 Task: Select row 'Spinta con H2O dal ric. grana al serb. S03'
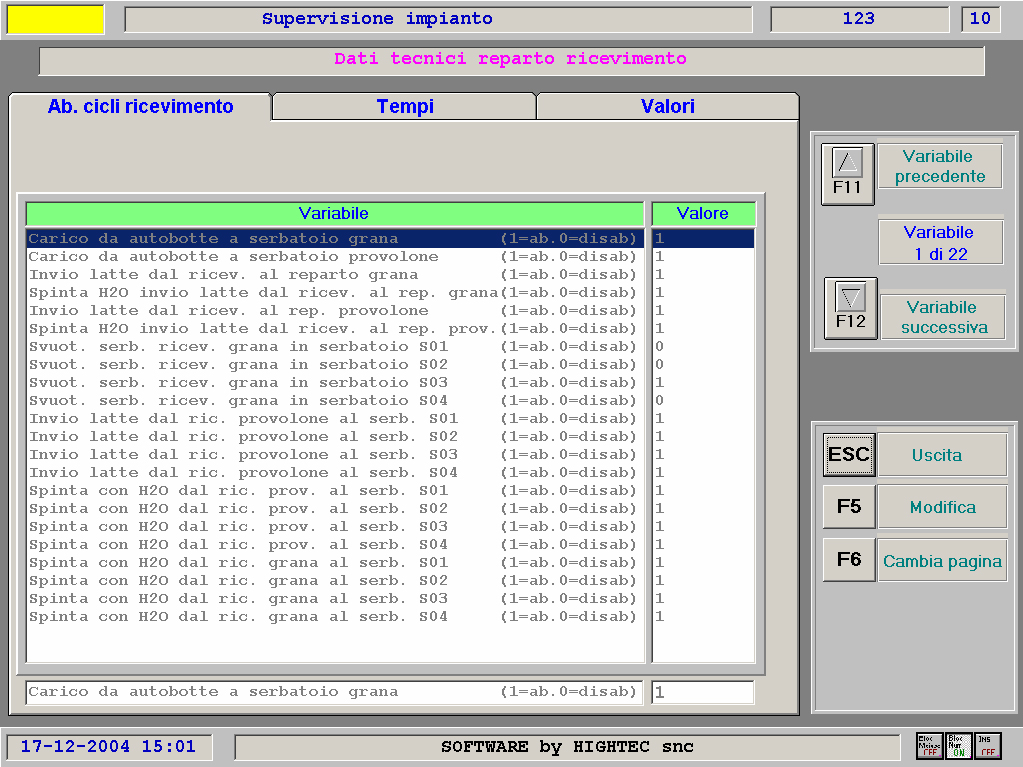point(335,599)
